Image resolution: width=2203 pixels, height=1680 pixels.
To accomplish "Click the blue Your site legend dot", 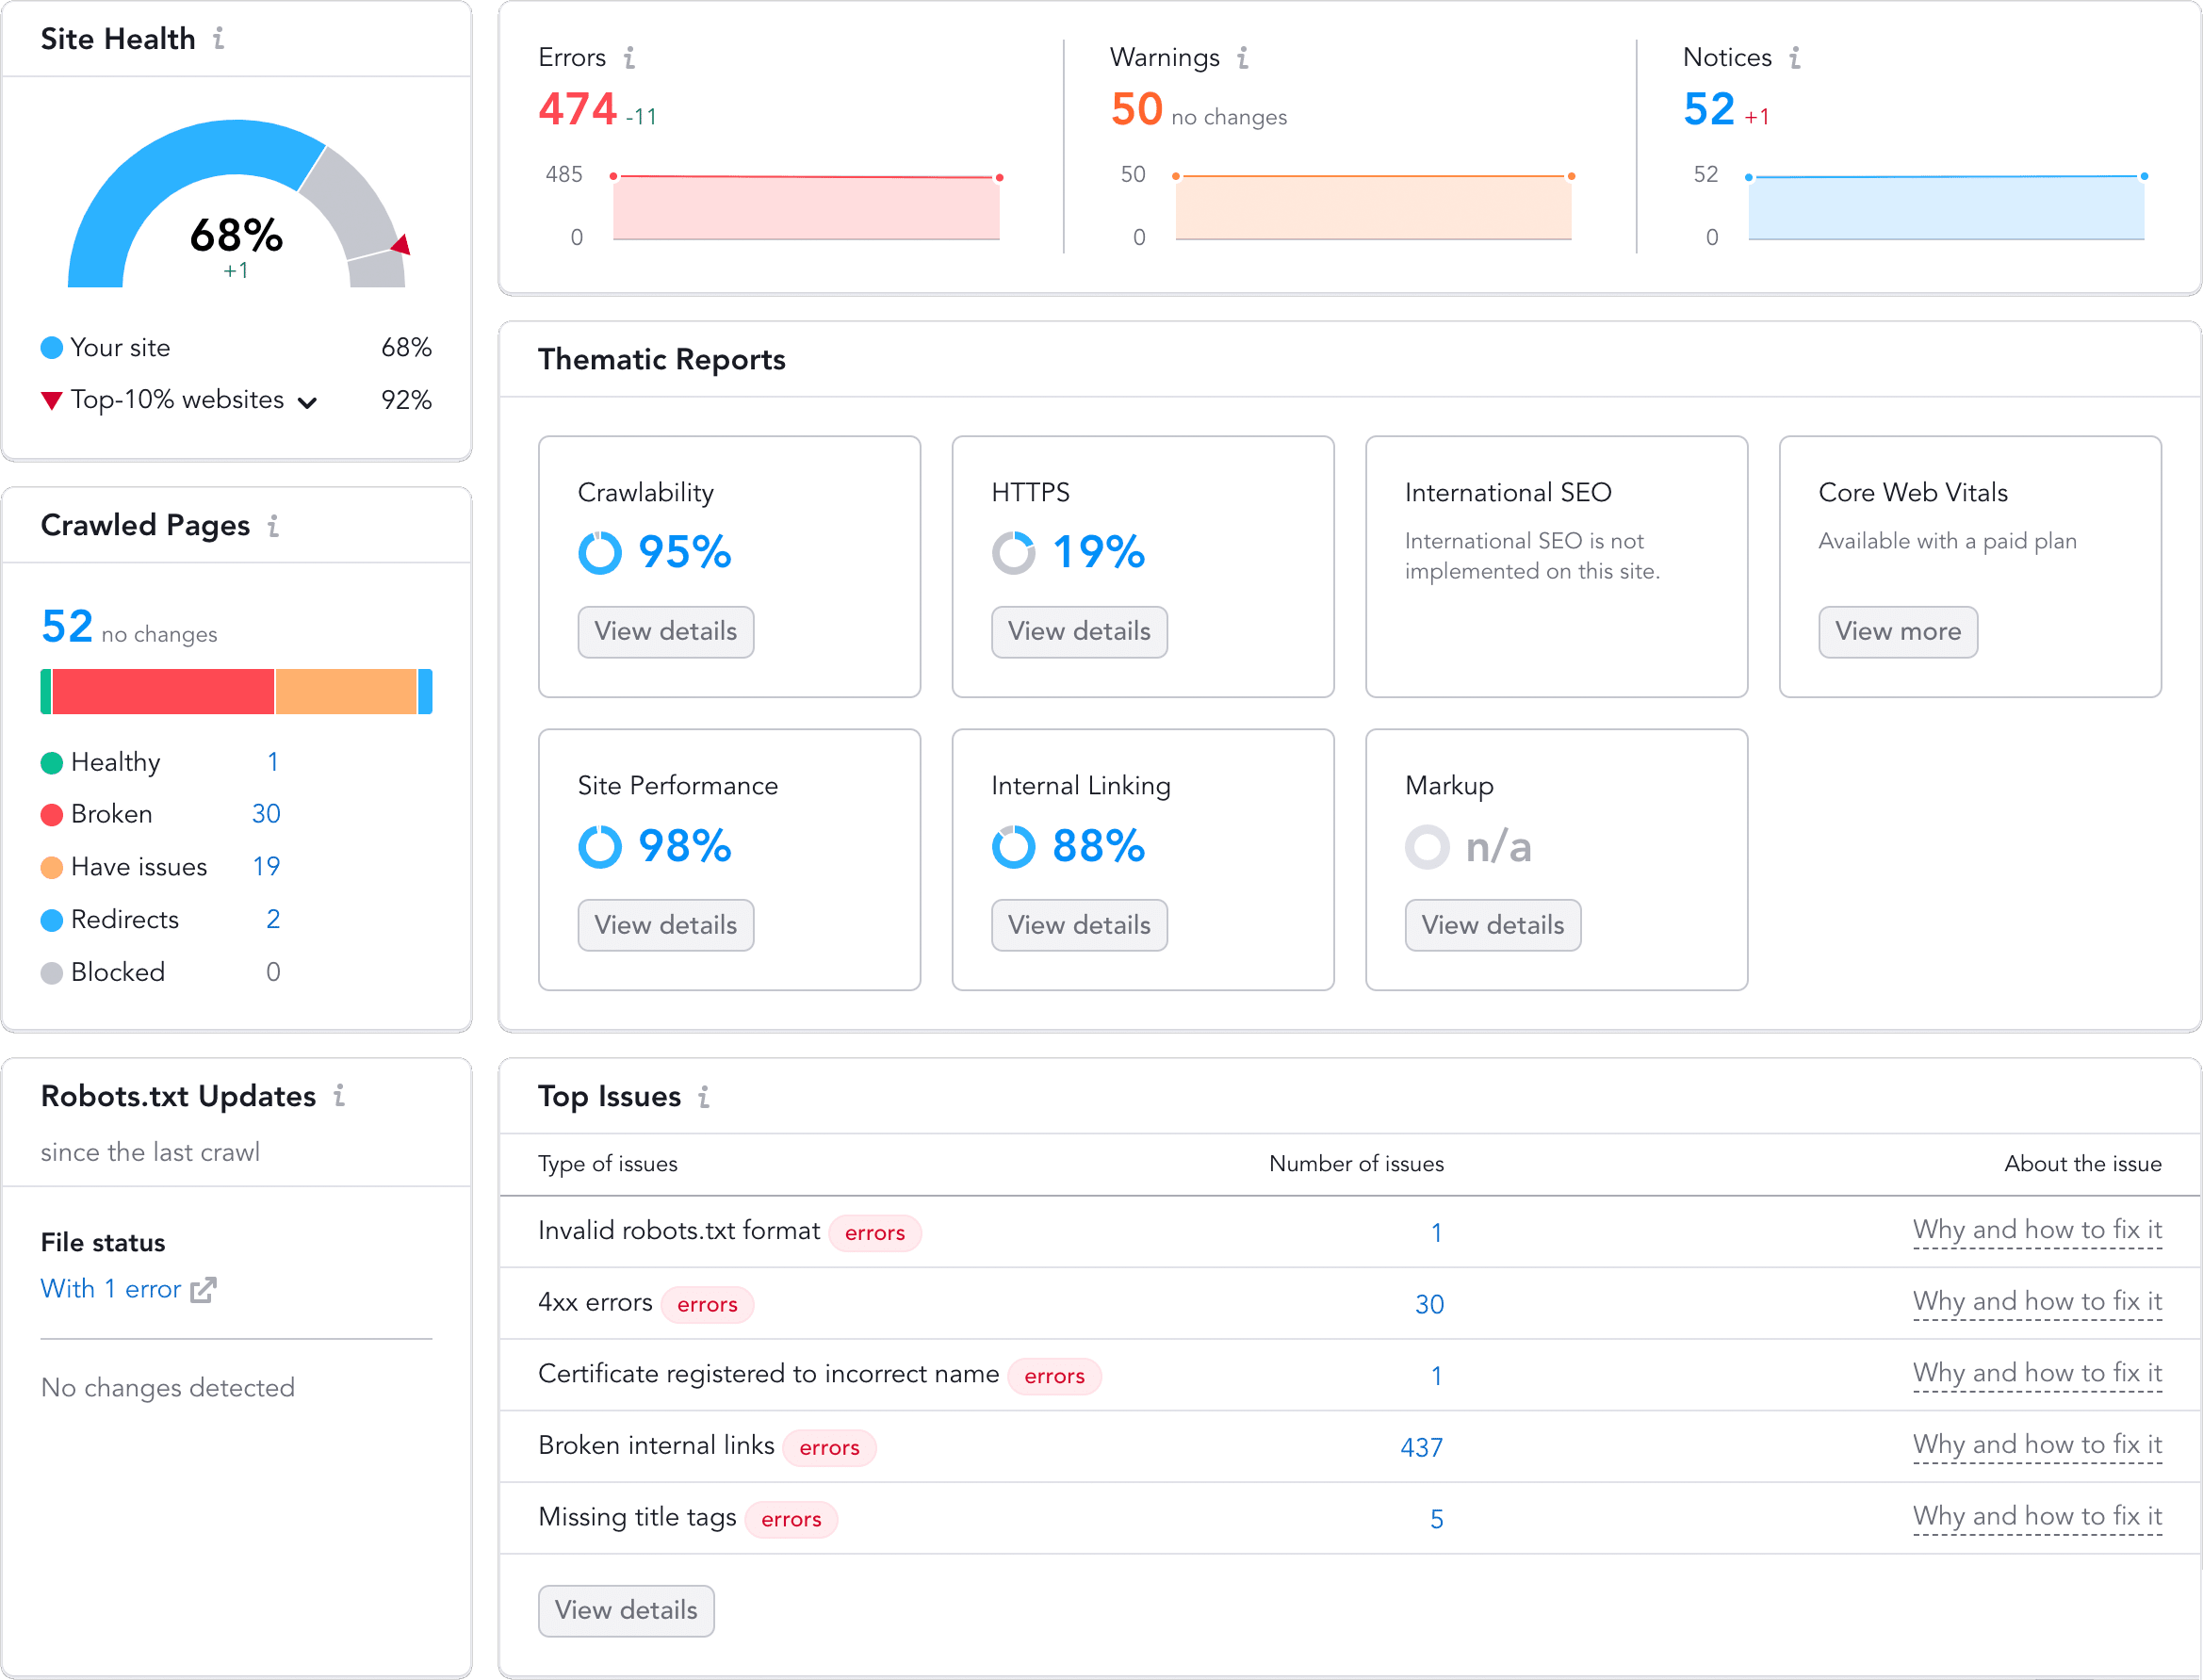I will coord(52,348).
